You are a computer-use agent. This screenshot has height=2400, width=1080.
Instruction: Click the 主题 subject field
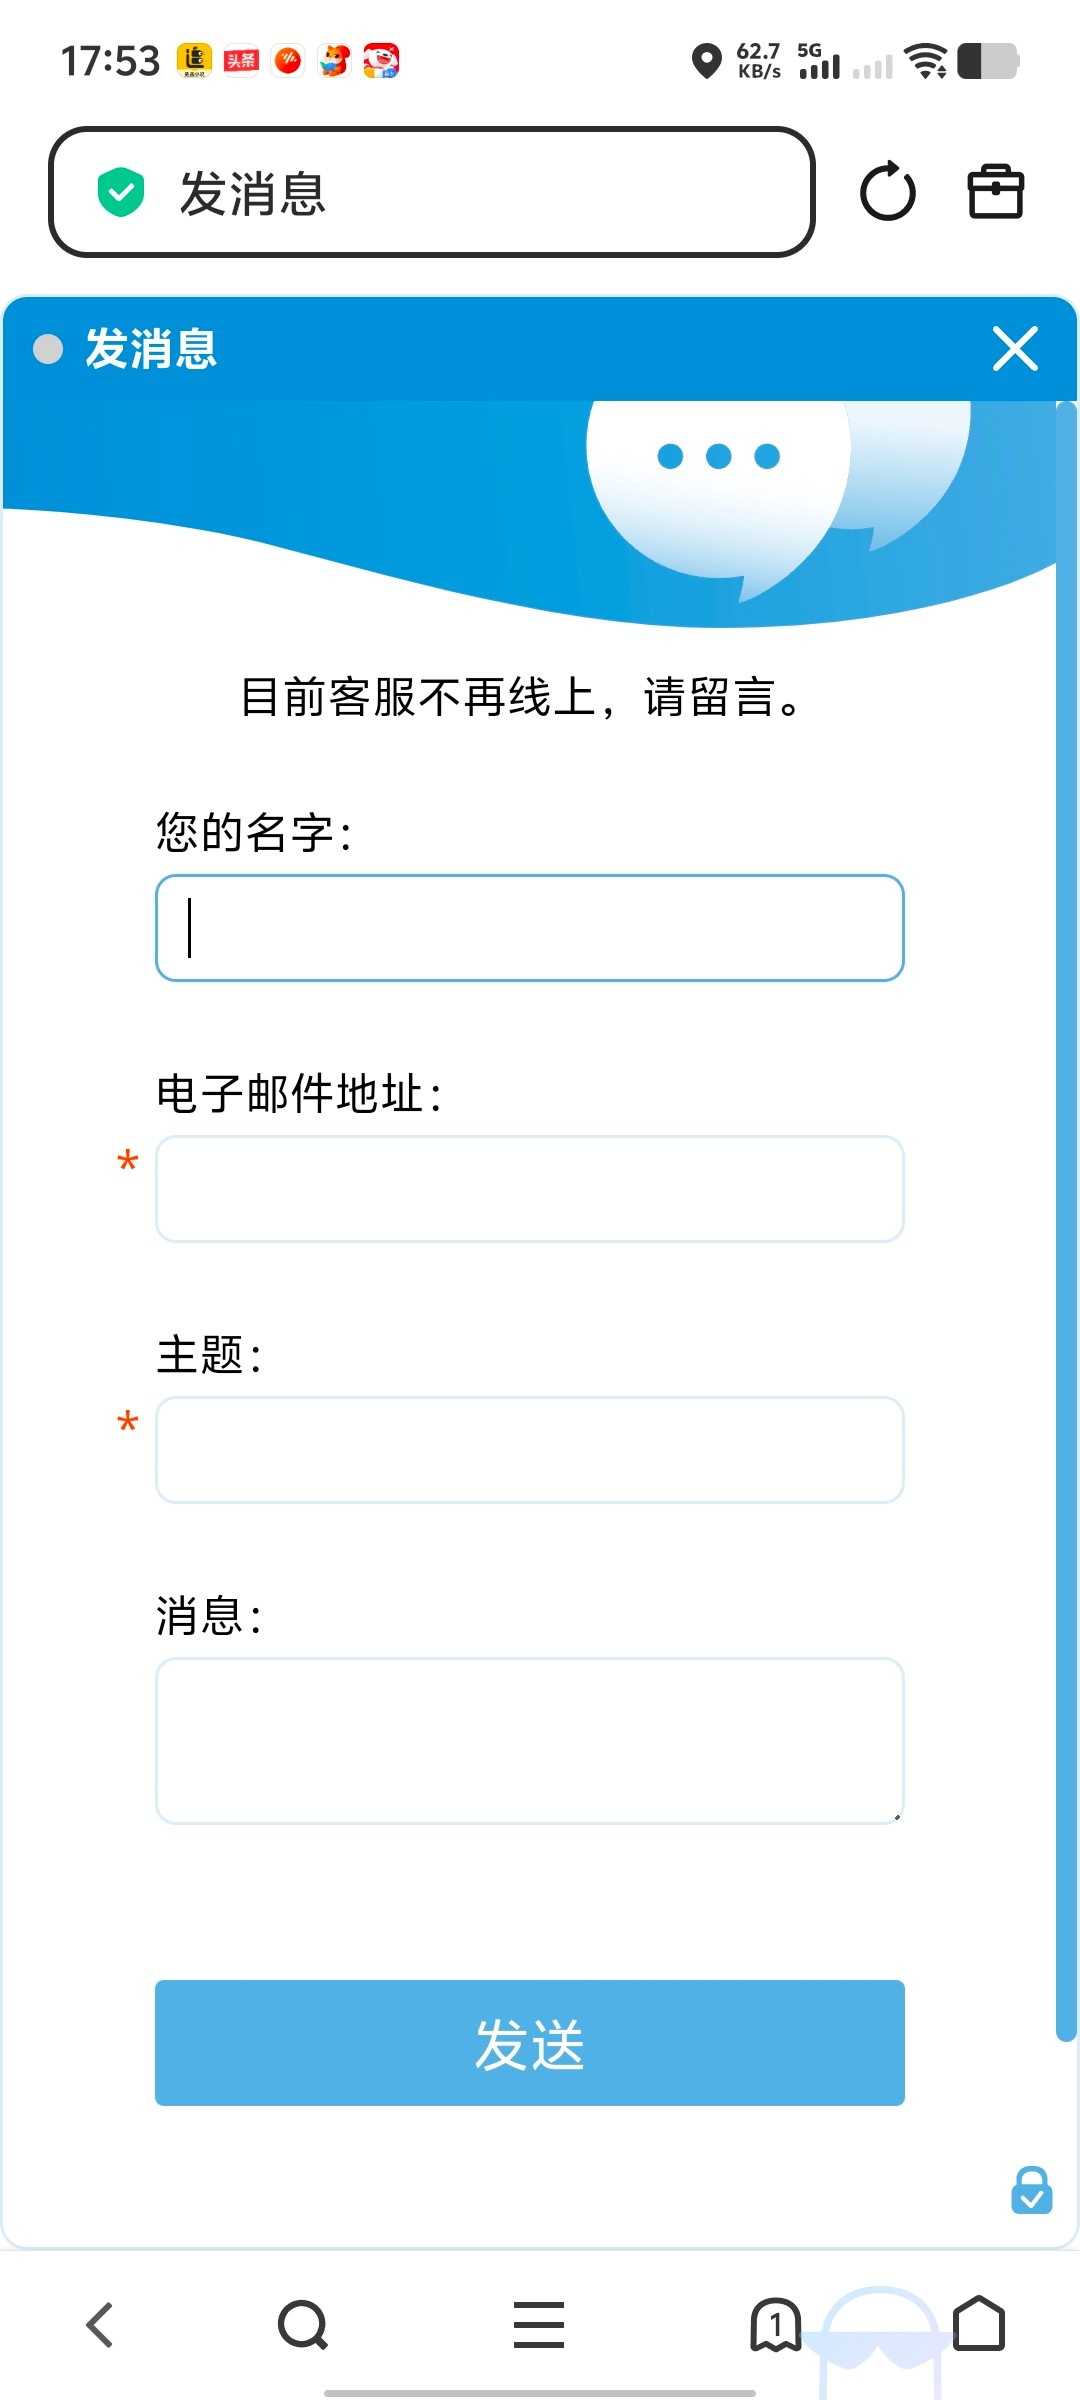(528, 1450)
